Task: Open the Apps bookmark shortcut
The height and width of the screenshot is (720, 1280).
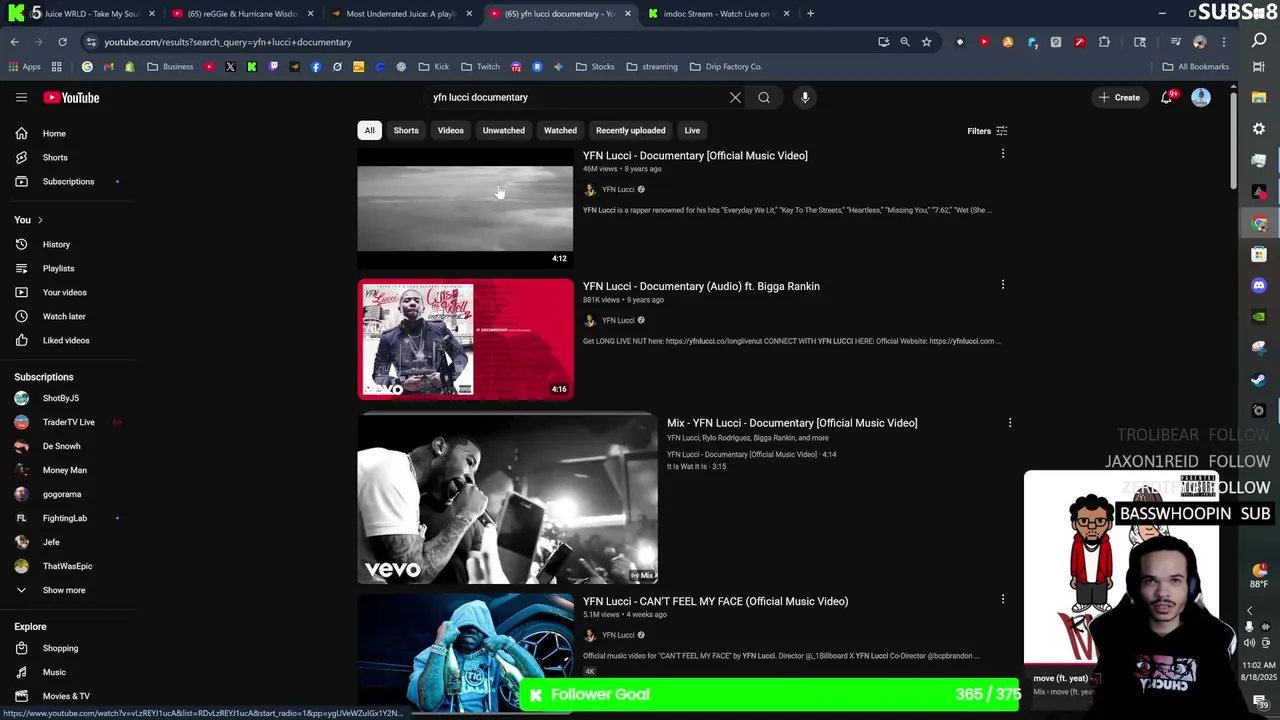Action: (25, 67)
